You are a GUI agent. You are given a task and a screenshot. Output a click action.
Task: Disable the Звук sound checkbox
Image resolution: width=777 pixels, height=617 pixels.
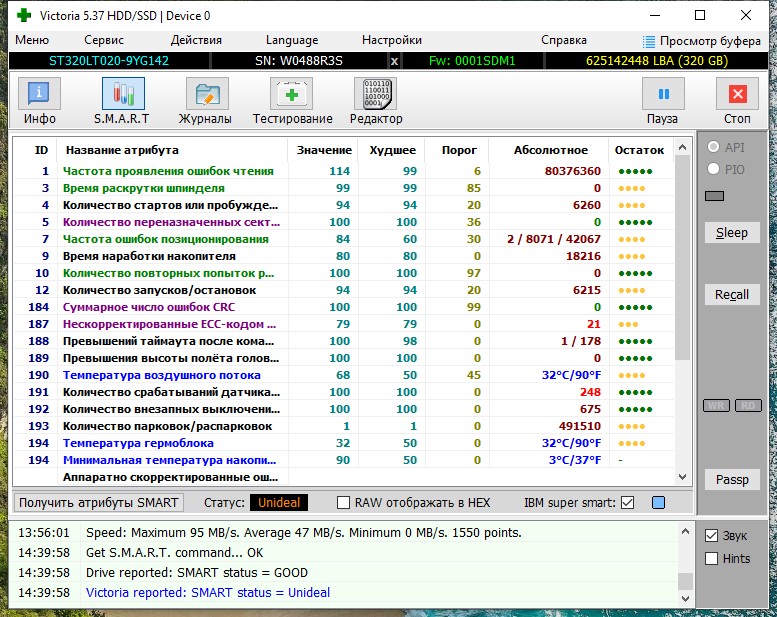click(x=711, y=536)
